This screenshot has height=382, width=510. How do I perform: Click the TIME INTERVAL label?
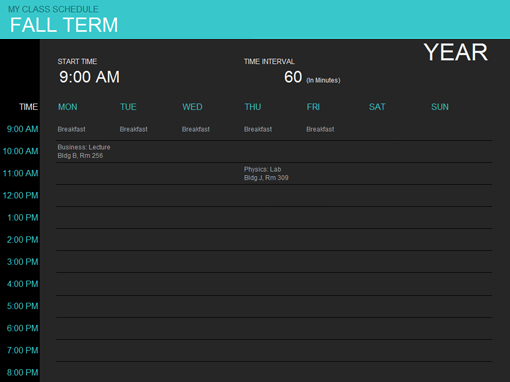269,61
